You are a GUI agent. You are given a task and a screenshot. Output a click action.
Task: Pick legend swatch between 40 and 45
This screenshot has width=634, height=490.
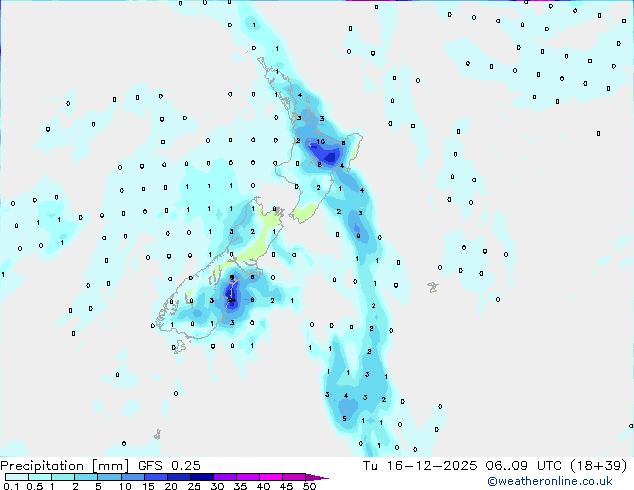(271, 477)
